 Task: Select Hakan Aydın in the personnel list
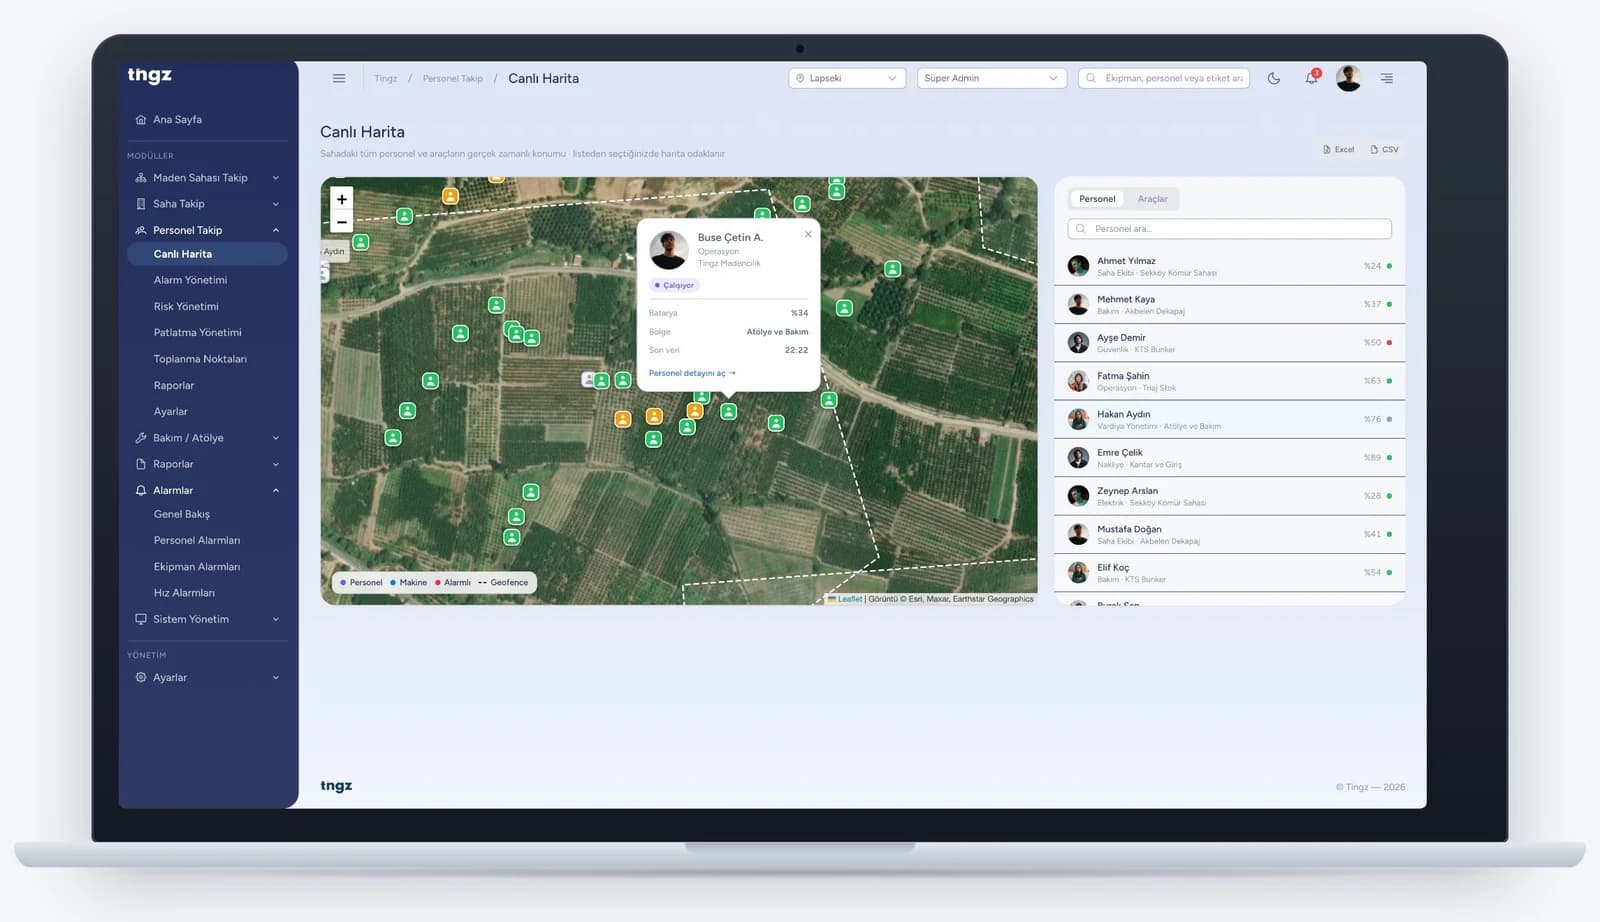(1230, 419)
